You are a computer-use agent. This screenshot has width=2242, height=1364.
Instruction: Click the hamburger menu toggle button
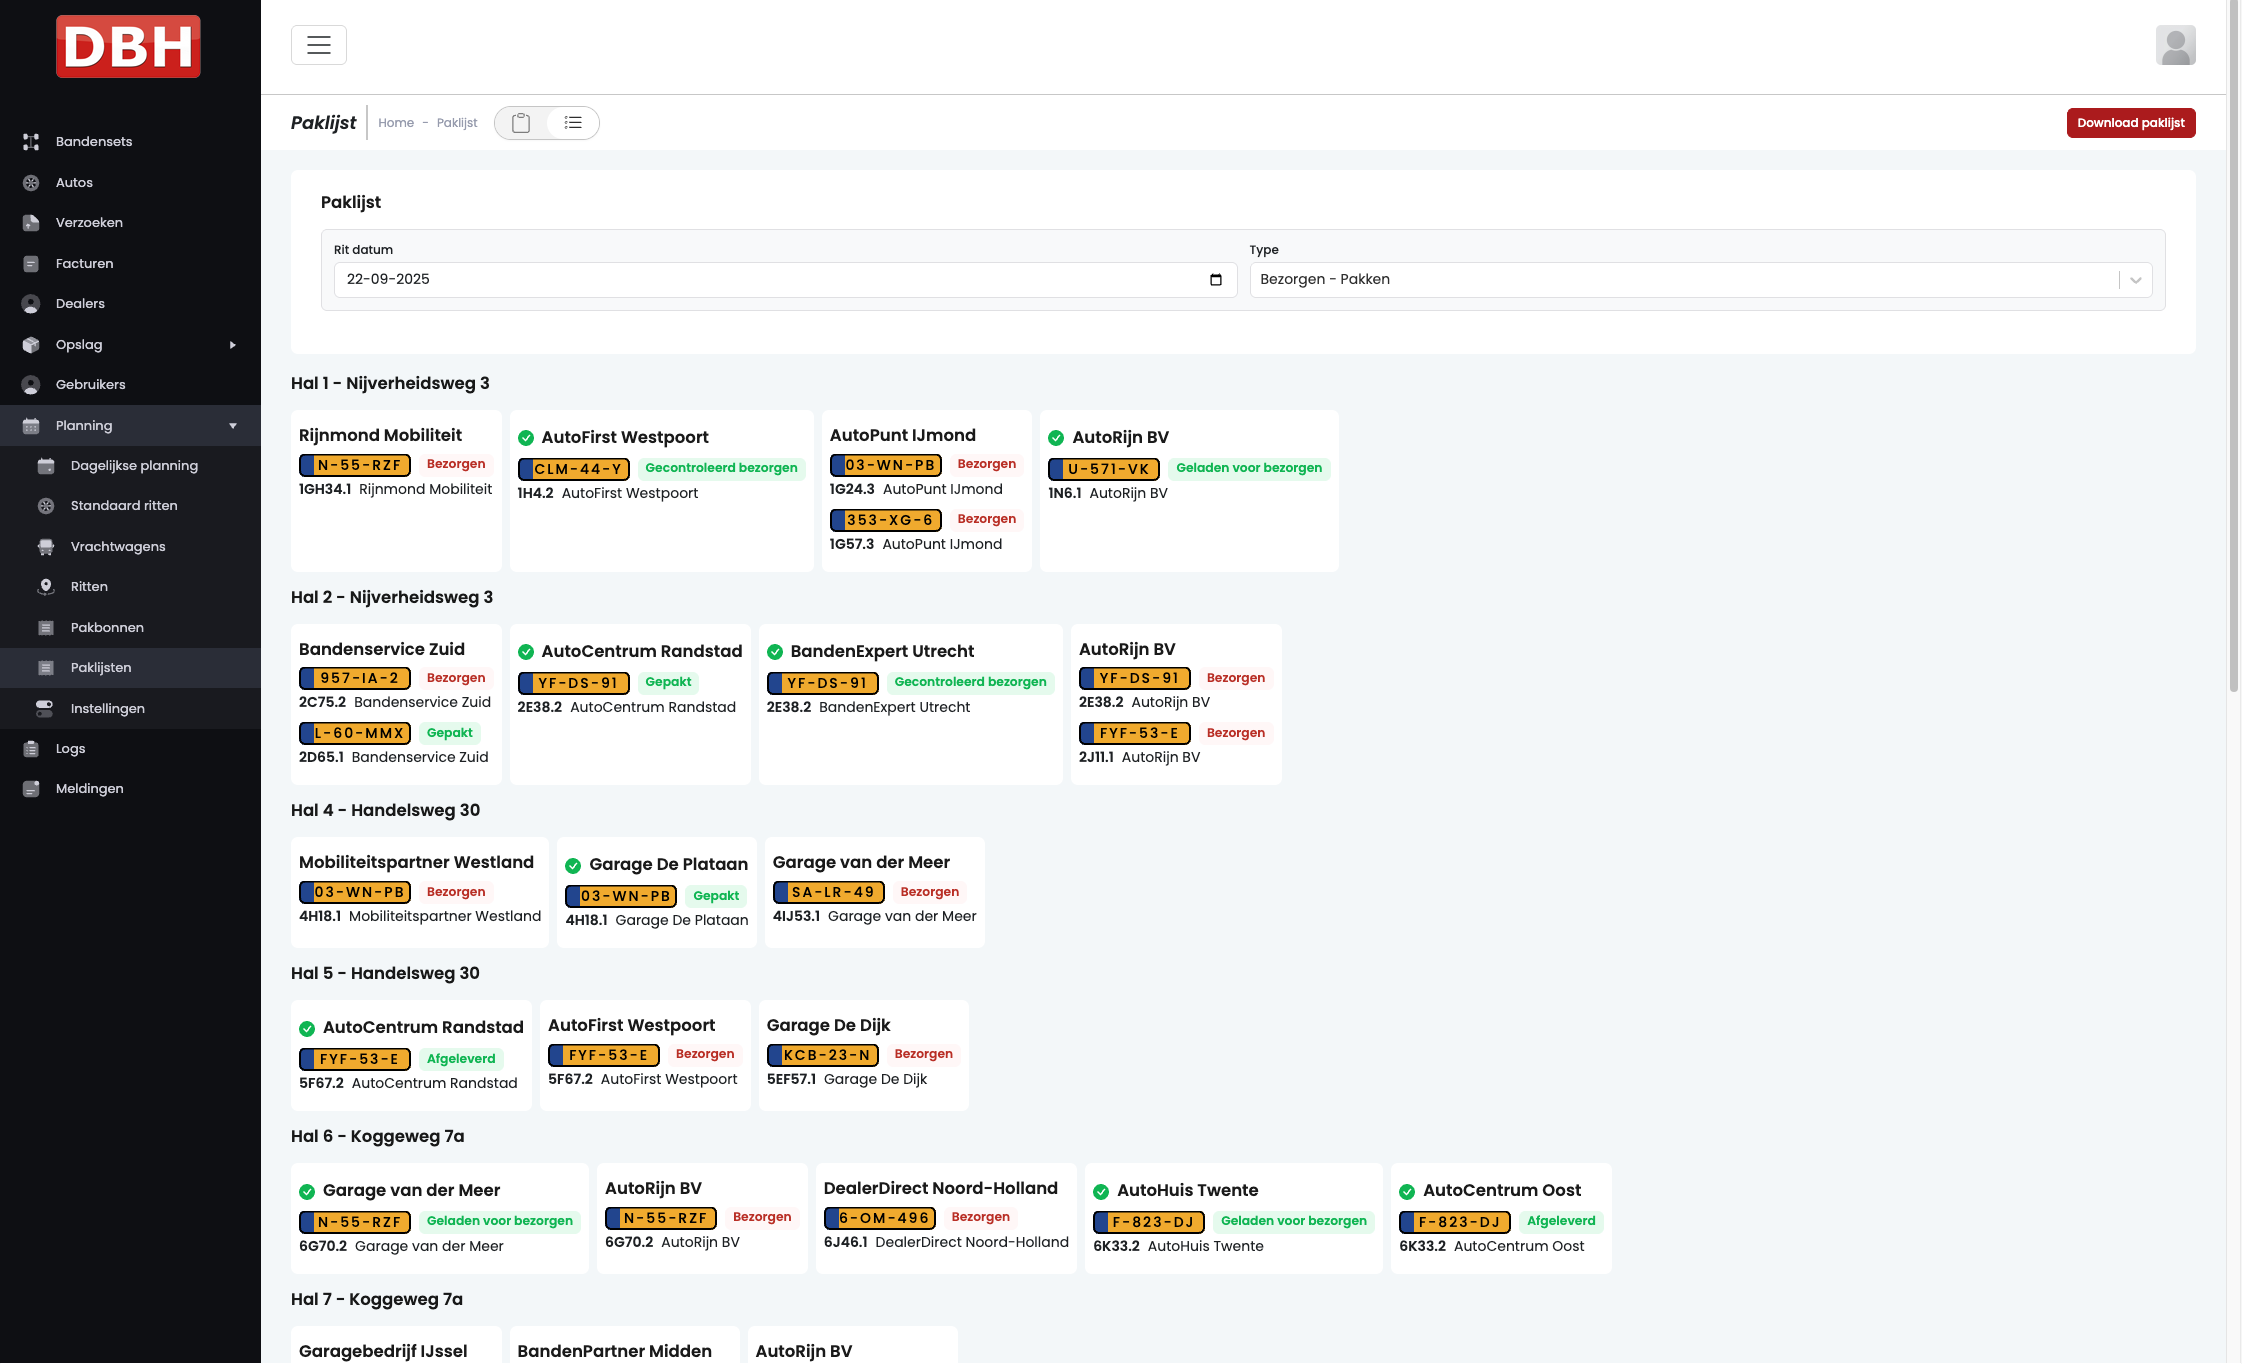coord(318,45)
